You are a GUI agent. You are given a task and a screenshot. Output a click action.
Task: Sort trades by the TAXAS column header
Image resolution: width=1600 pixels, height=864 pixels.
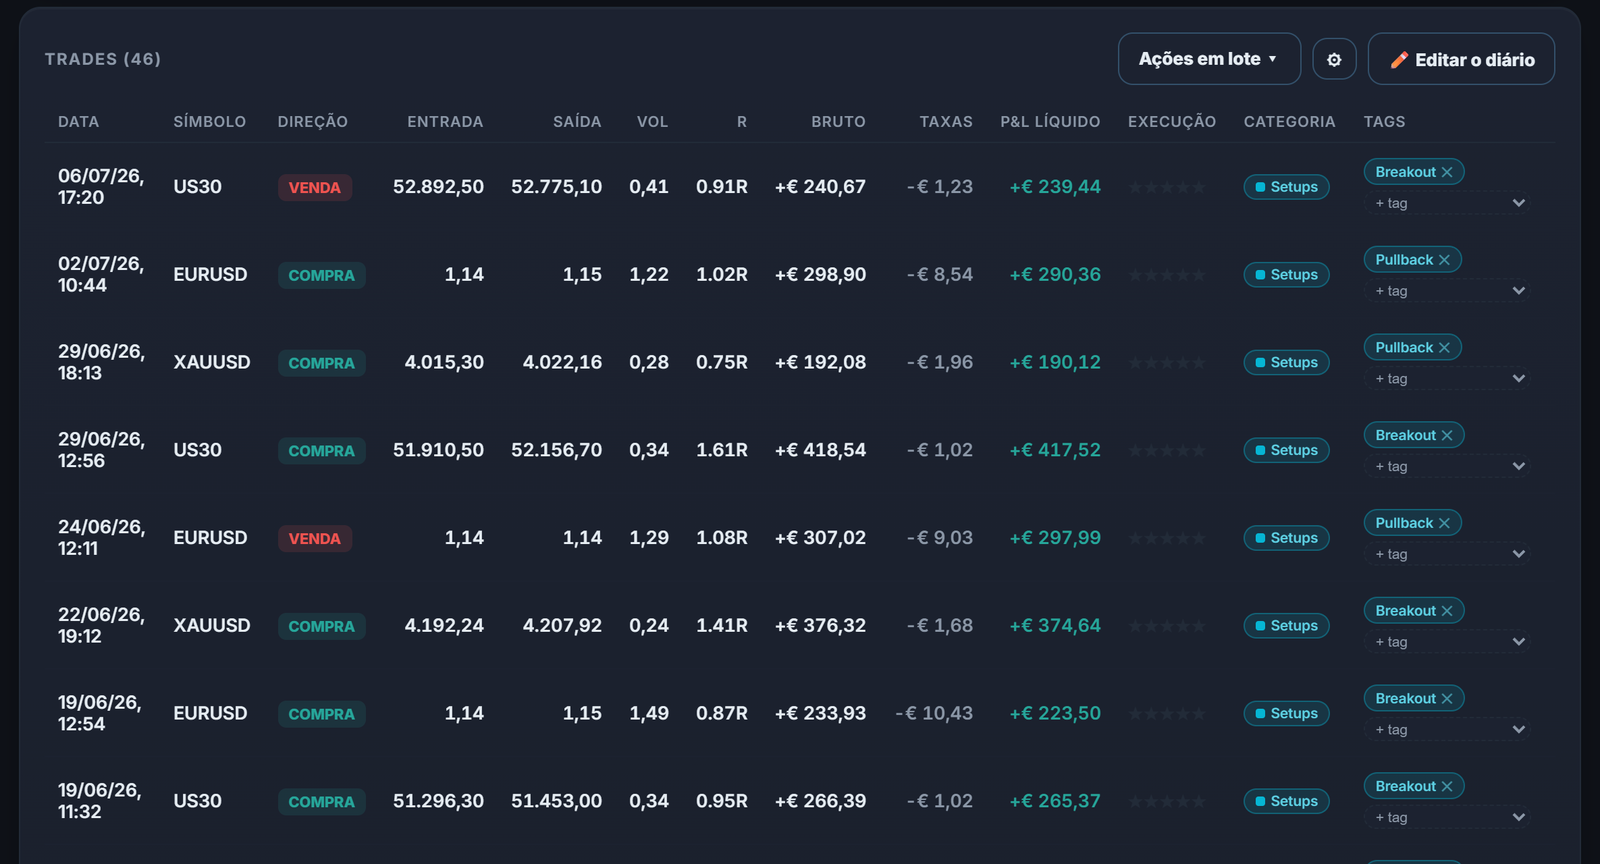946,122
